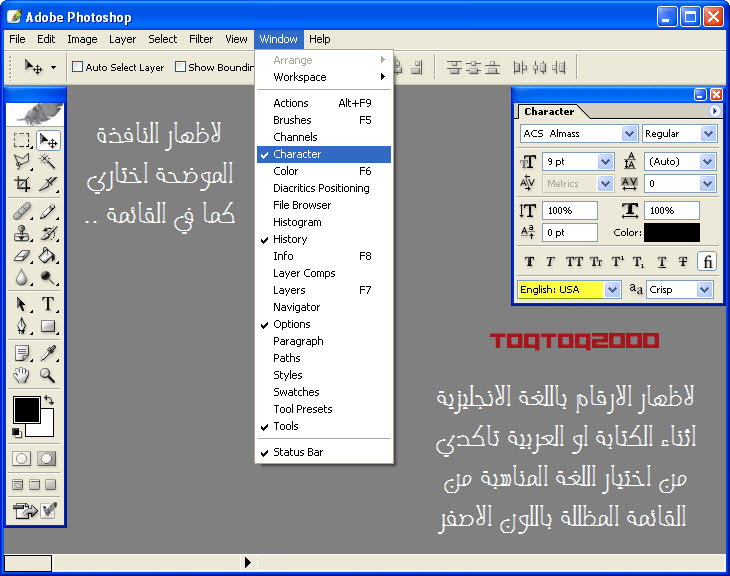Expand the English: USA language dropdown

tap(612, 289)
